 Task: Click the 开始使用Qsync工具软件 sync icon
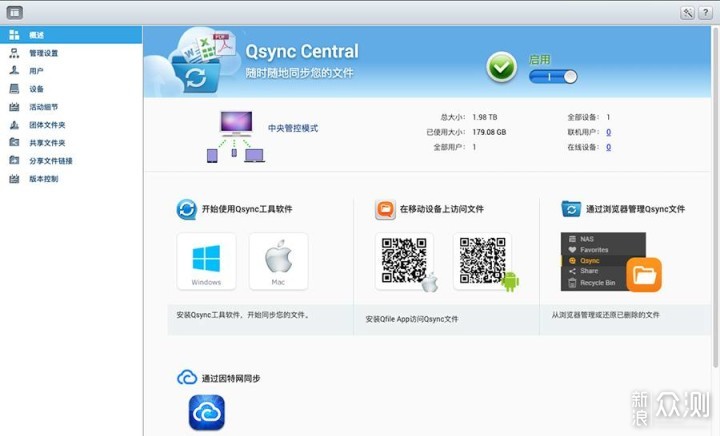[186, 209]
